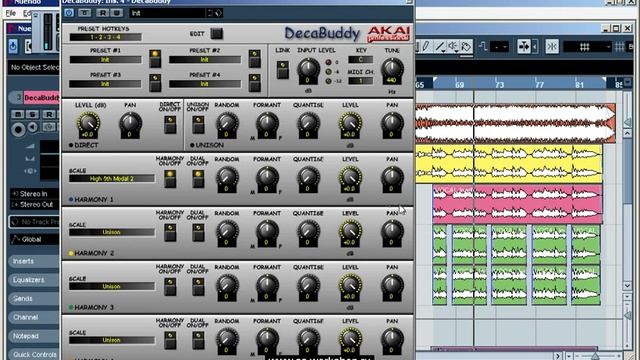Image resolution: width=640 pixels, height=360 pixels.
Task: Click the Global track preset row
Action: (x=34, y=240)
